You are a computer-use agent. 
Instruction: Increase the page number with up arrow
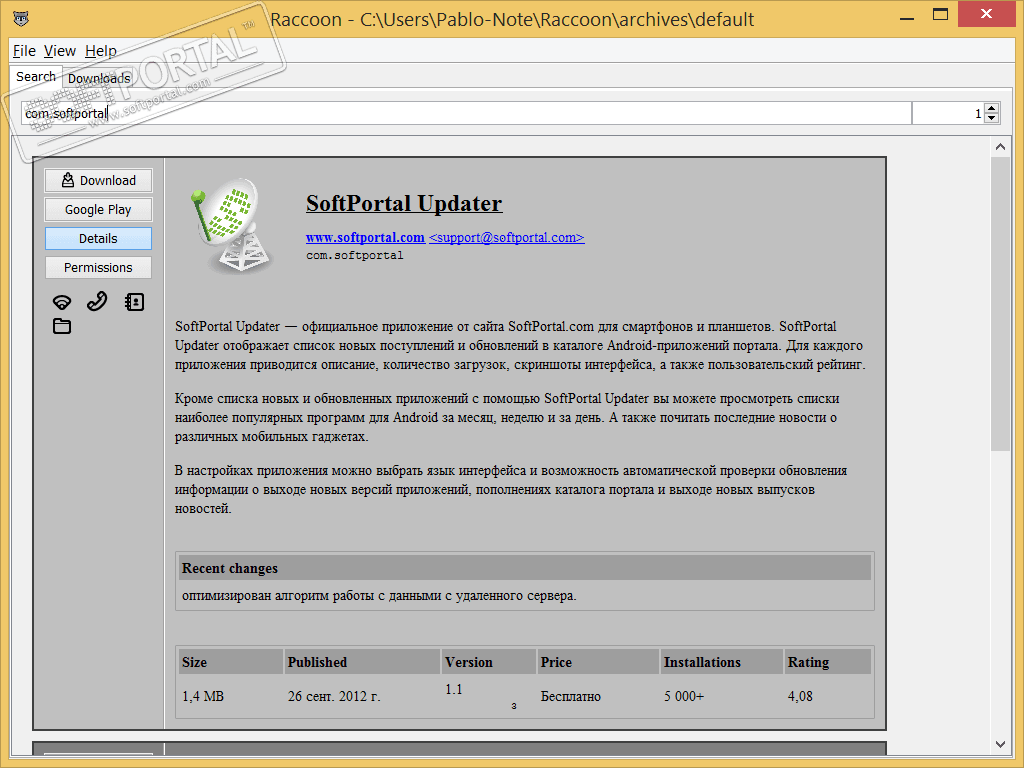[x=991, y=108]
